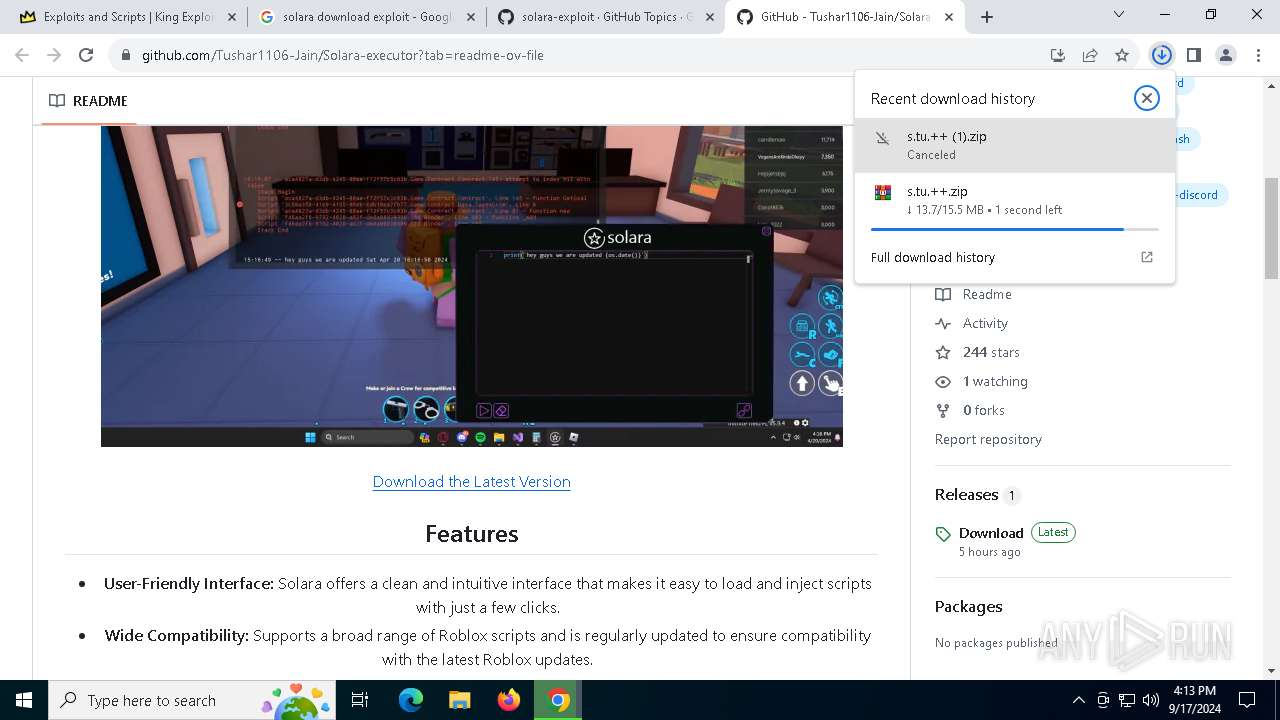The image size is (1280, 720).
Task: Click the Chrome taskbar icon
Action: (x=558, y=700)
